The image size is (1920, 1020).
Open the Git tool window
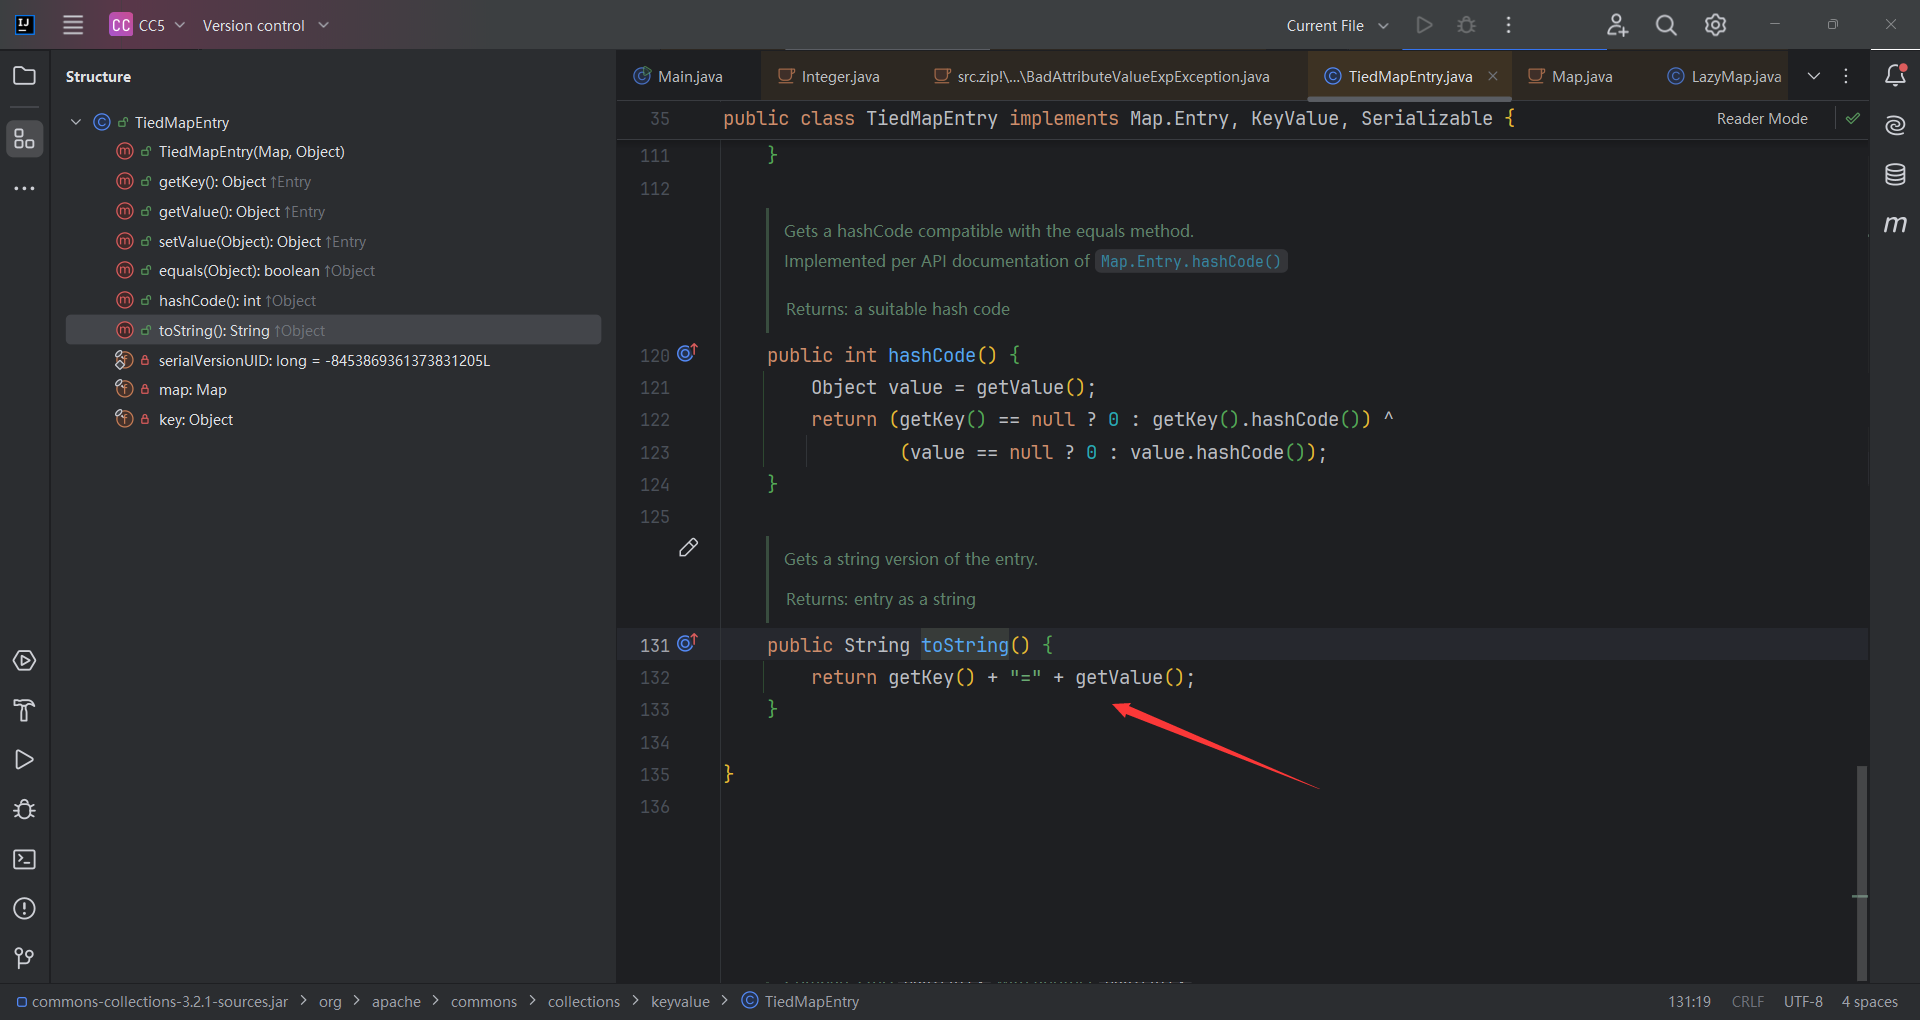24,958
